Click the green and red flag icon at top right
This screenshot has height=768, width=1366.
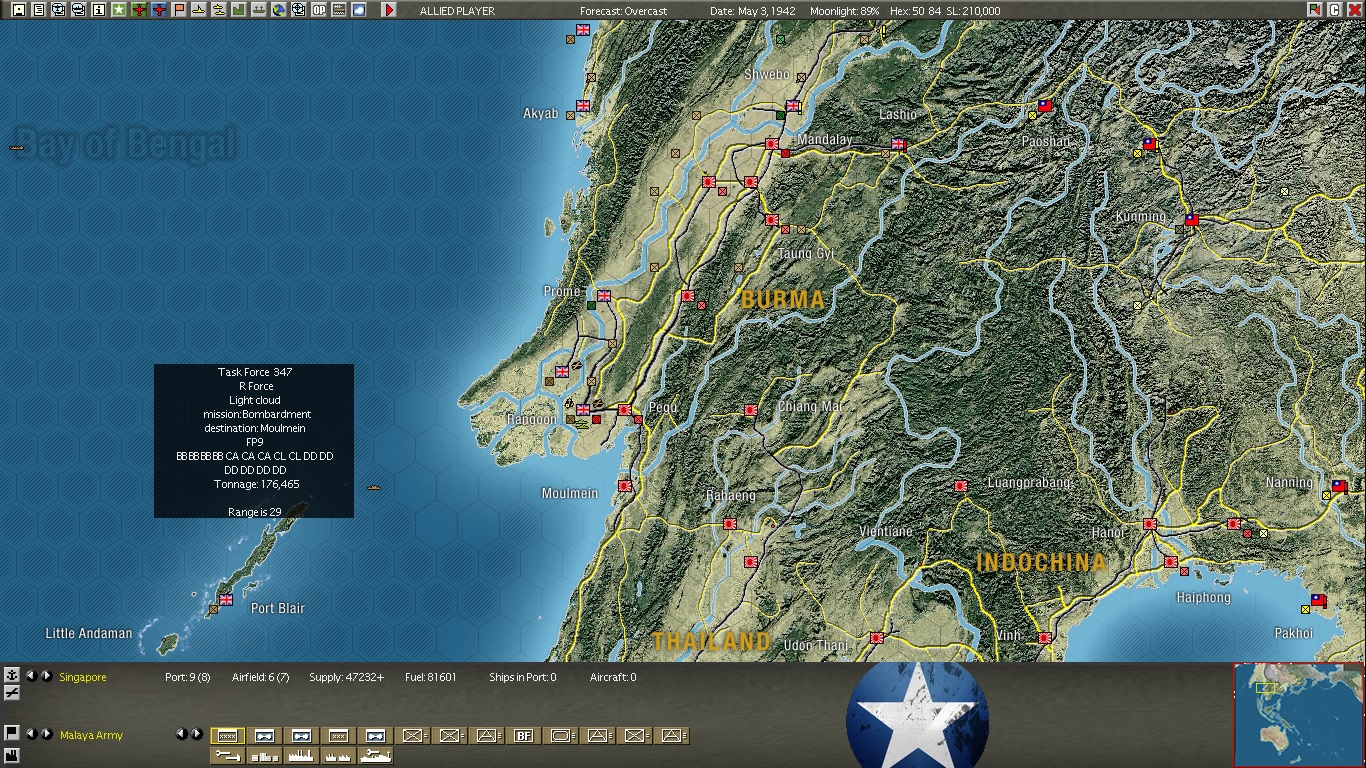click(x=1315, y=10)
